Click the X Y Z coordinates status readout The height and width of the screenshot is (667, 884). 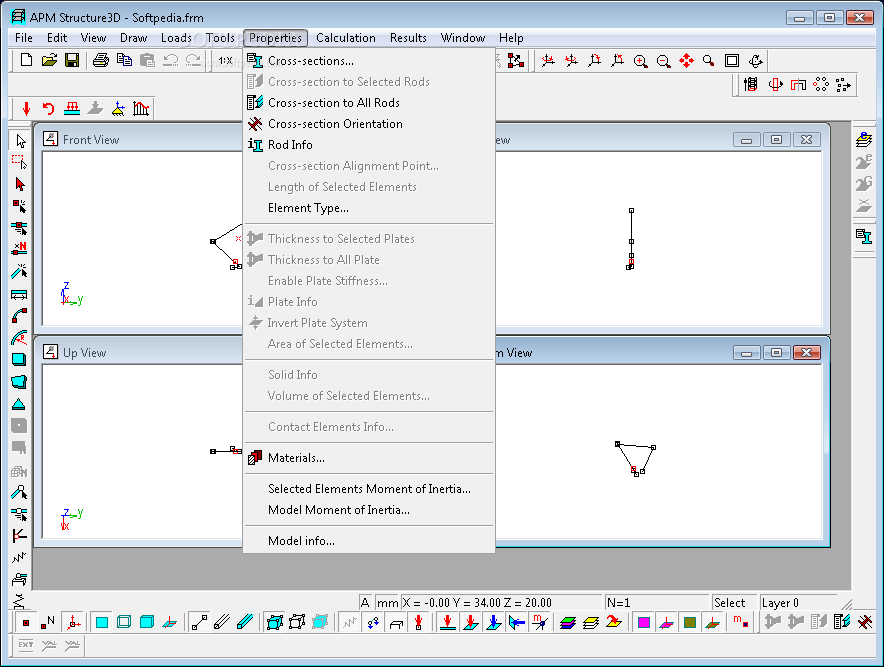pyautogui.click(x=501, y=603)
